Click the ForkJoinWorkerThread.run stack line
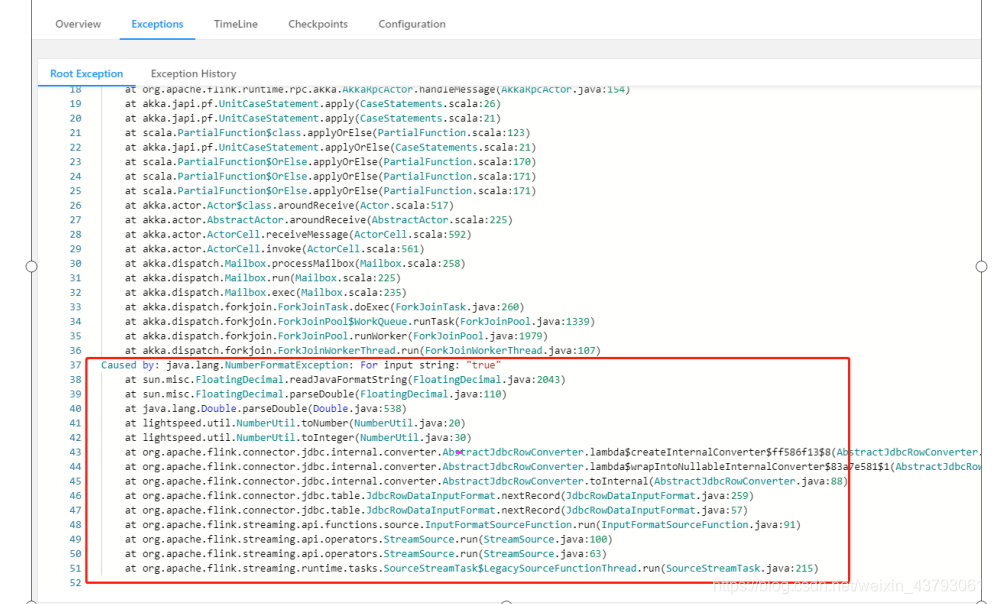Viewport: 992px width, 604px height. pyautogui.click(x=363, y=350)
